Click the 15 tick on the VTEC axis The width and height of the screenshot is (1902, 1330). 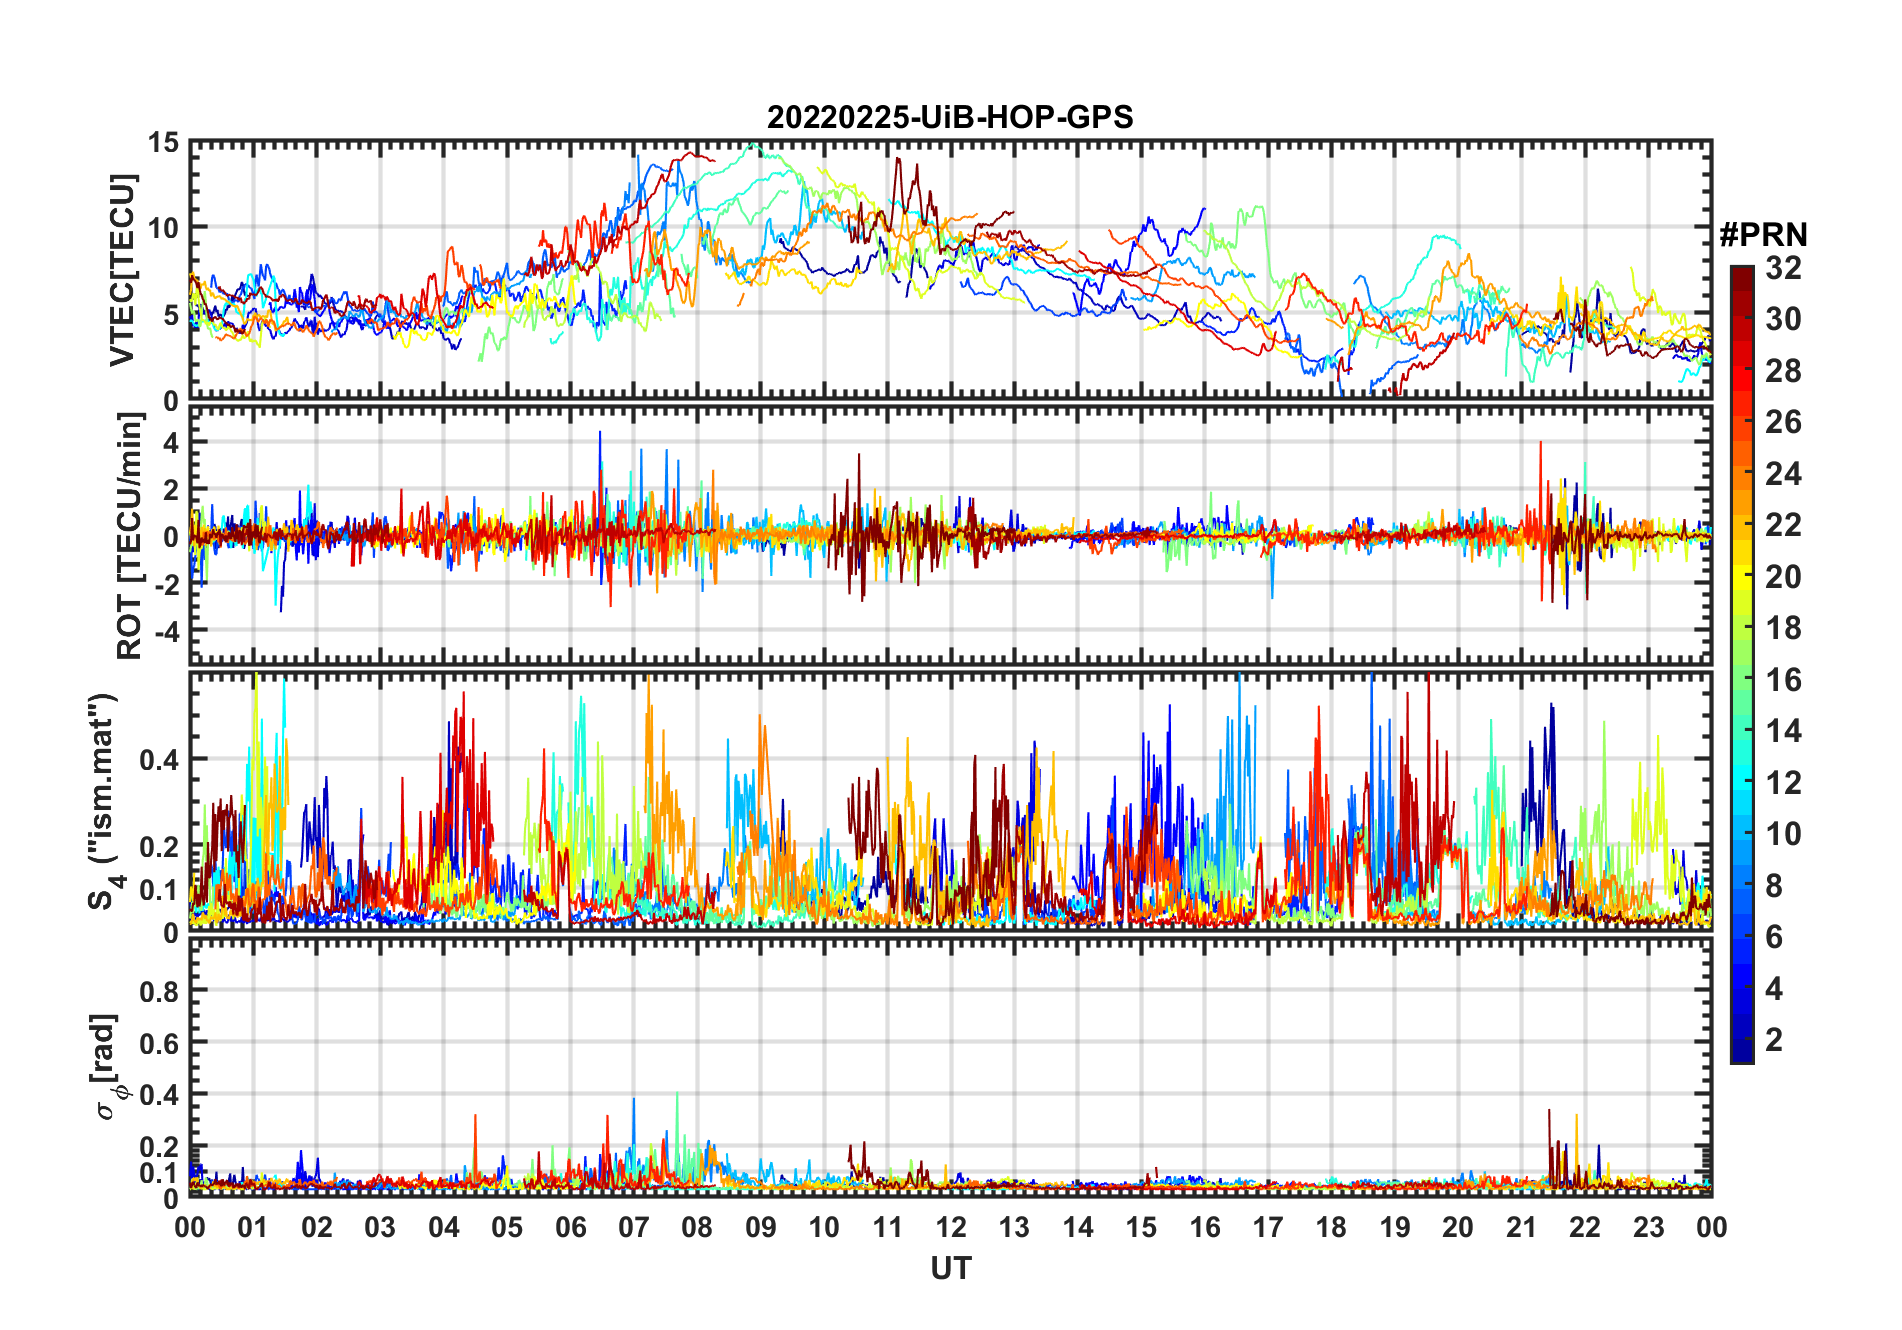pyautogui.click(x=163, y=143)
